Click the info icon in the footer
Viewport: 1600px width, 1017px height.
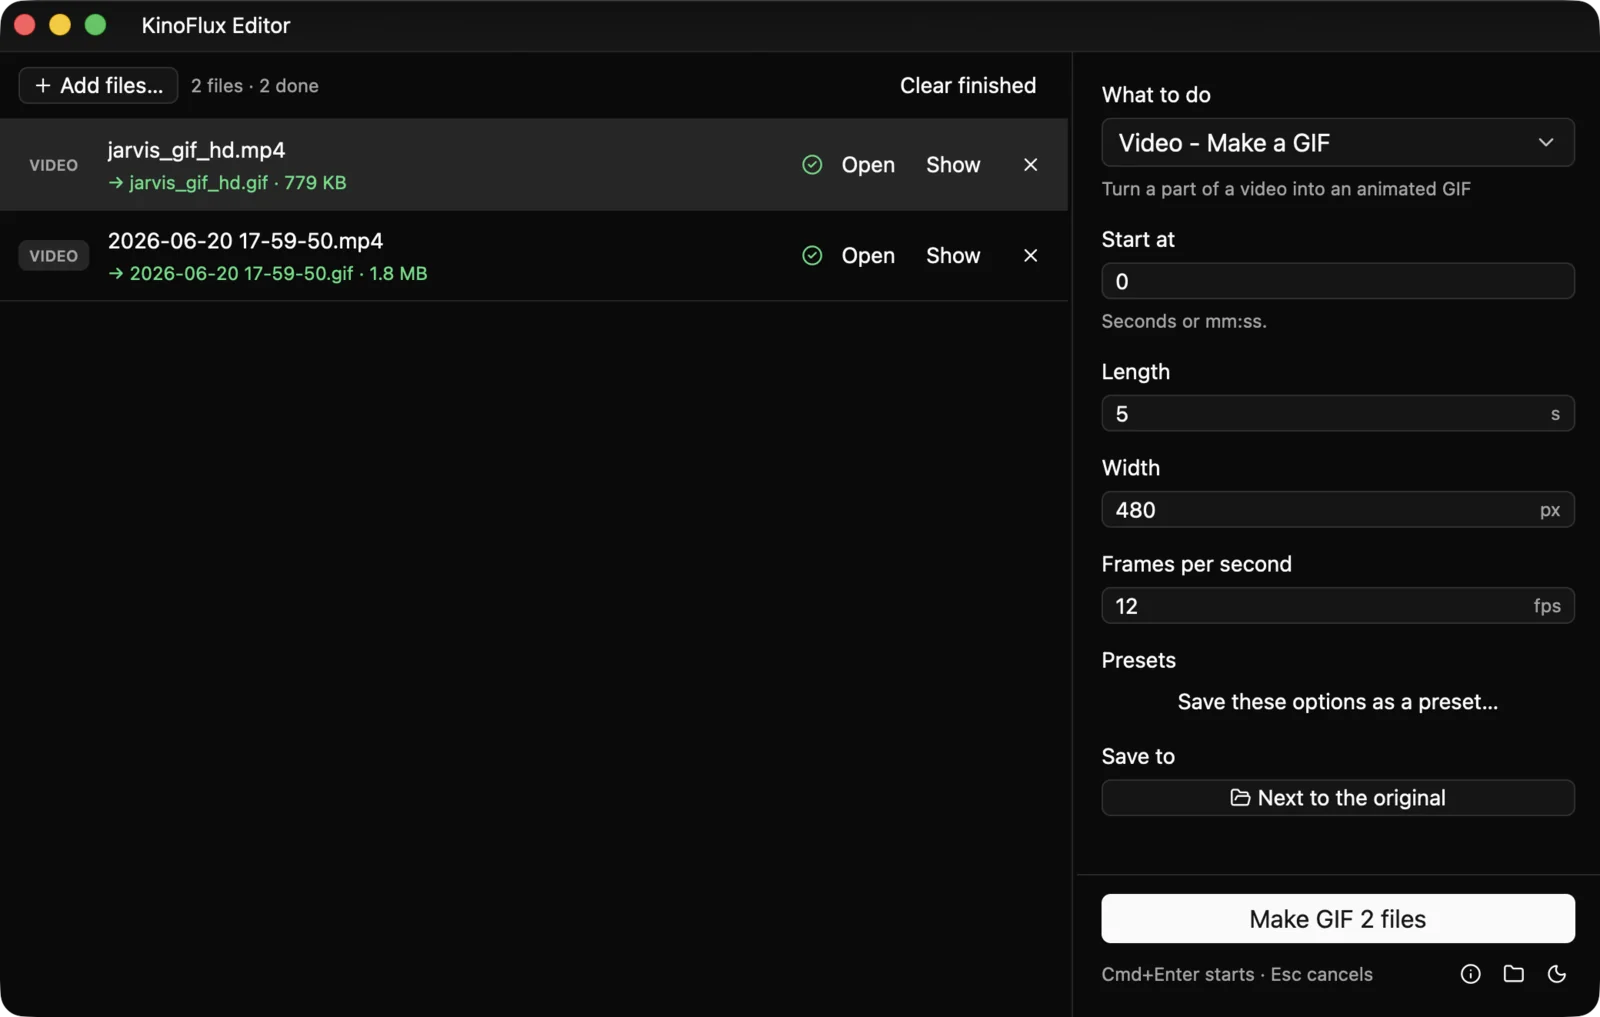point(1470,974)
